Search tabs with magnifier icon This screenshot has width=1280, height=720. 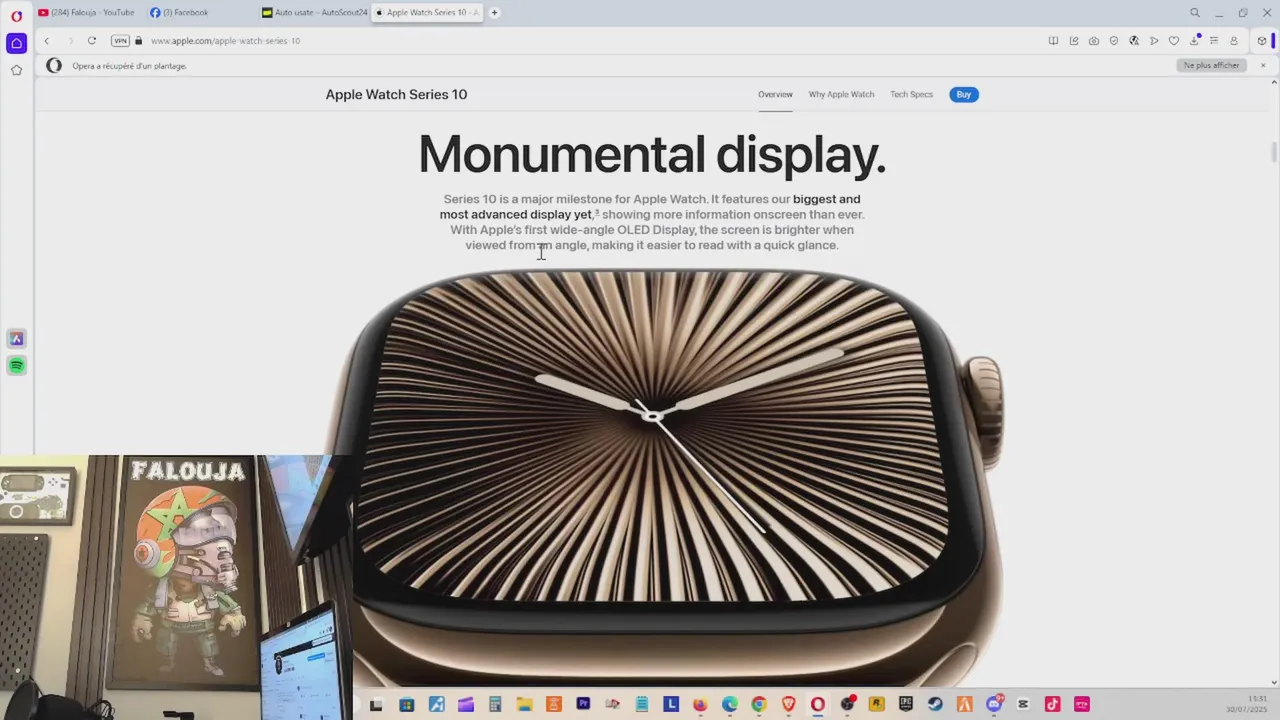[1195, 13]
